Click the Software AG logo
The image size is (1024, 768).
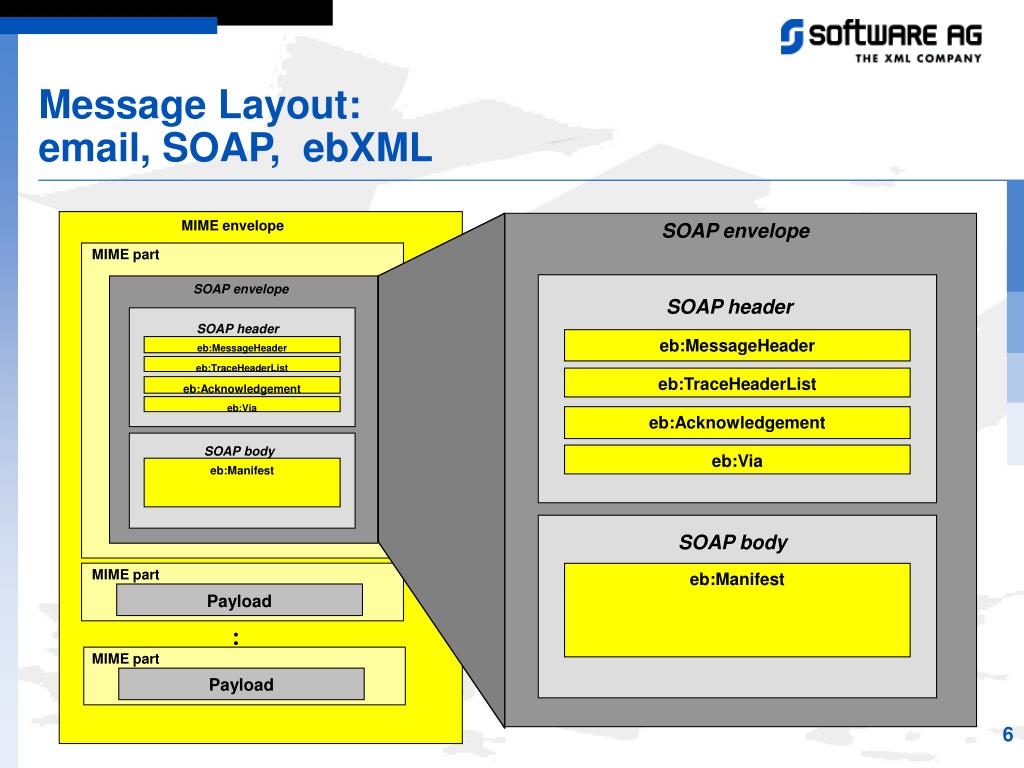click(881, 40)
